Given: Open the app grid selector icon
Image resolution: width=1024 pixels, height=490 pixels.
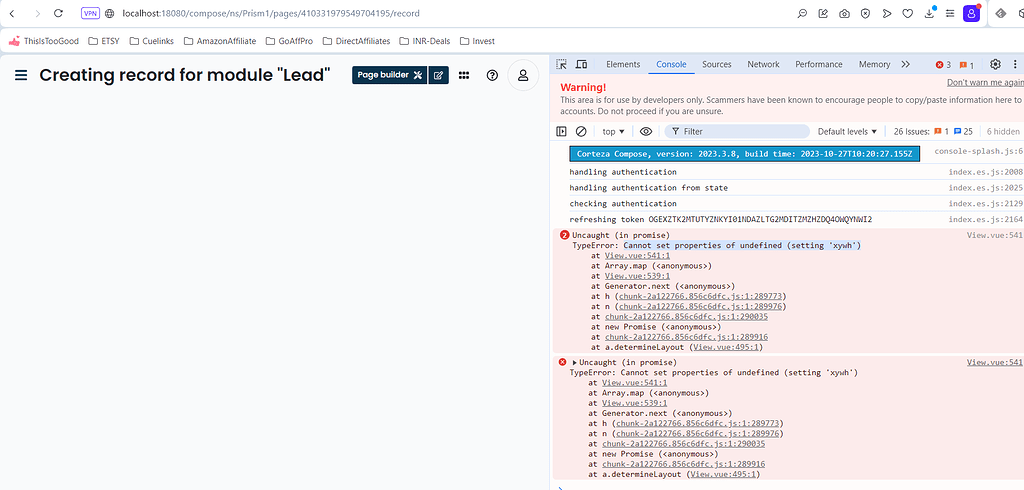Looking at the screenshot, I should (464, 75).
